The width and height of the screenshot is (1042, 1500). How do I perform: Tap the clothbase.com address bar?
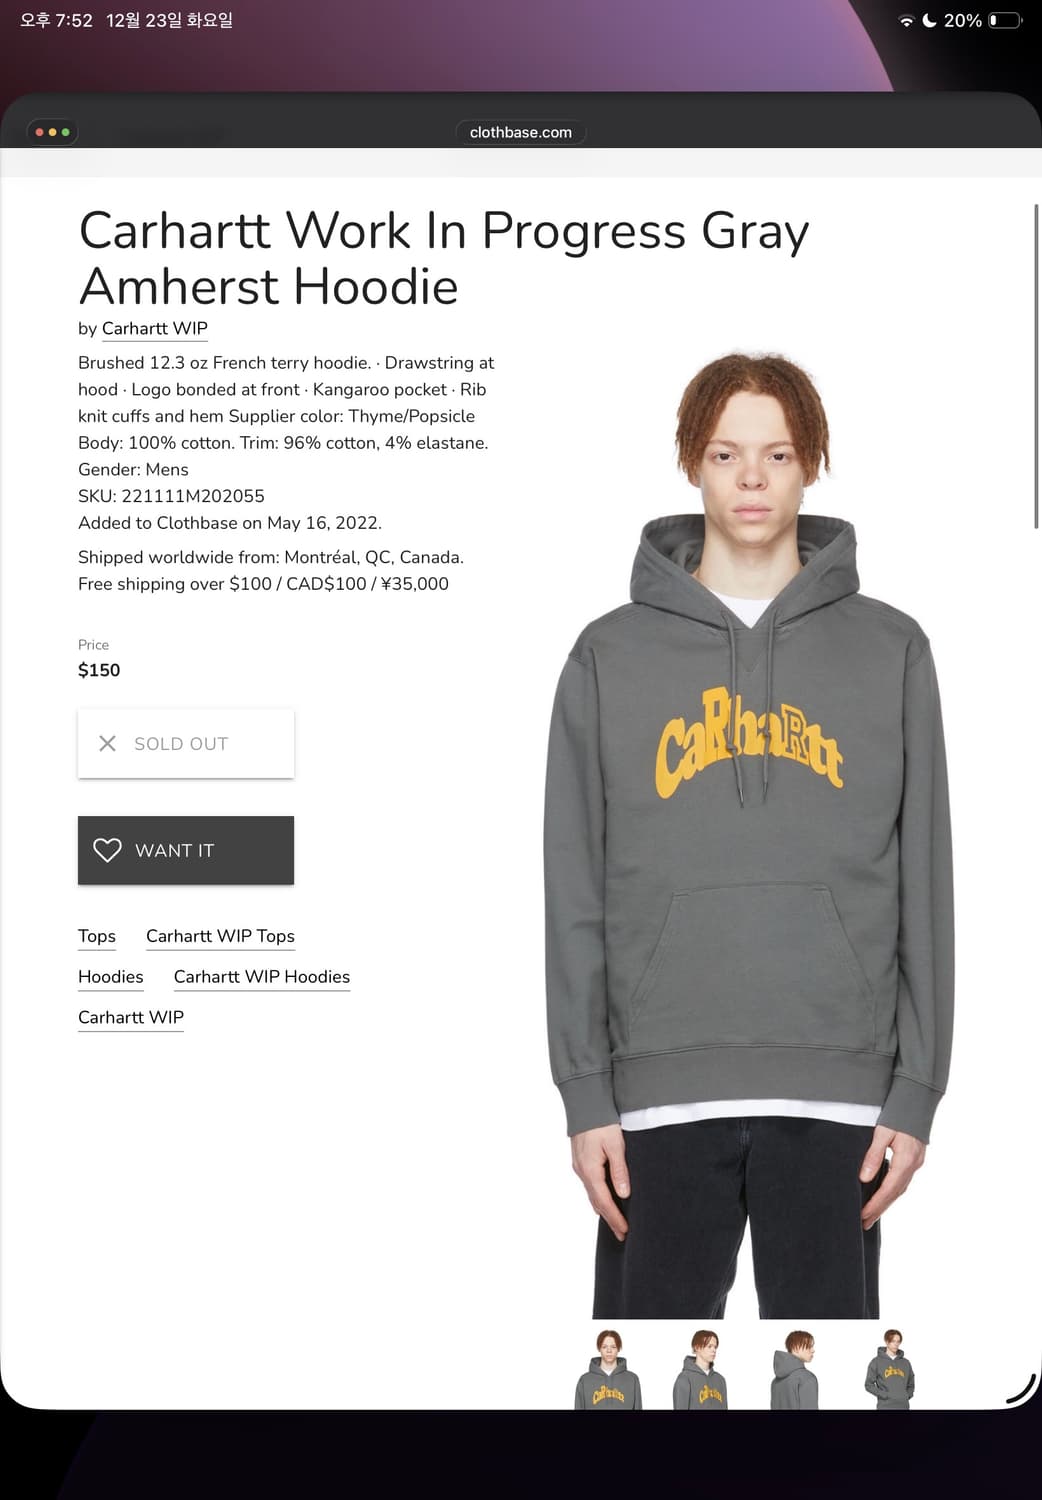pyautogui.click(x=521, y=132)
